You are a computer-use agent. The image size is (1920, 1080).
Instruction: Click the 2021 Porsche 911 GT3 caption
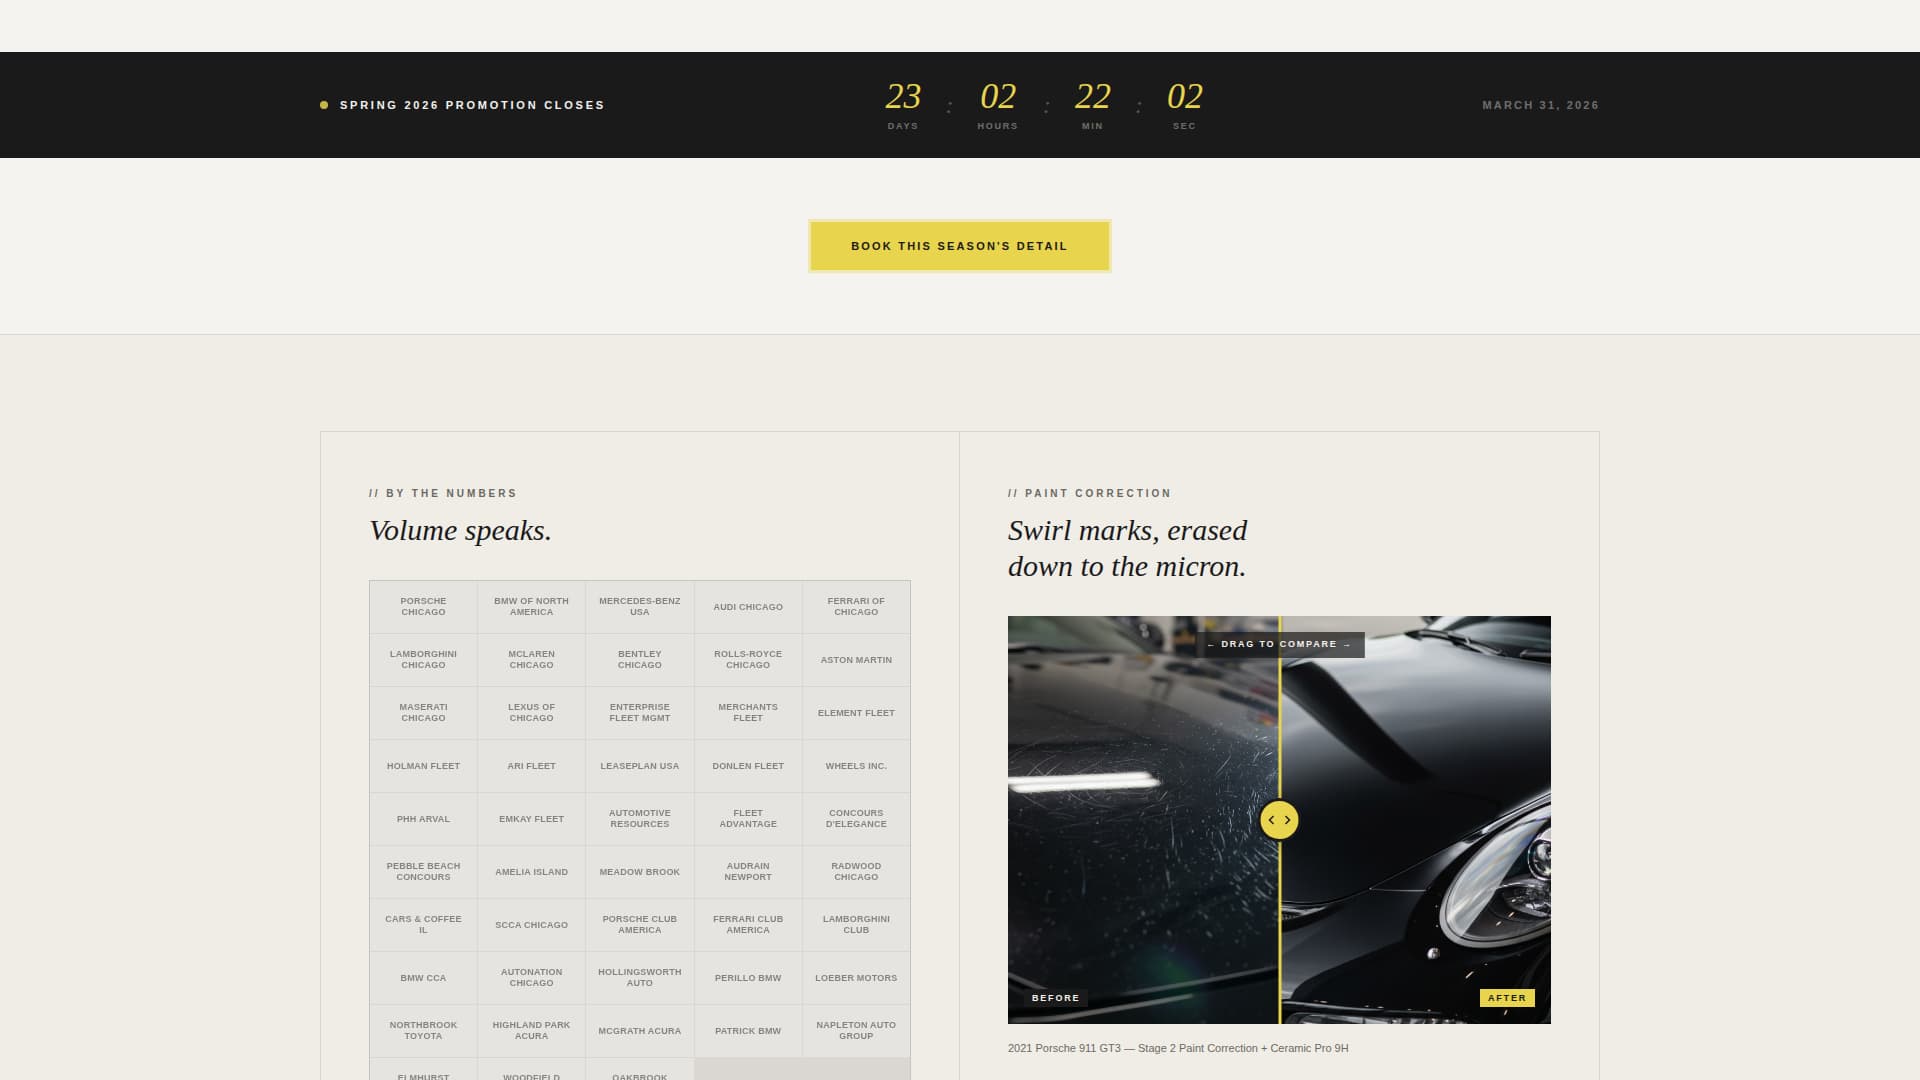1178,1048
